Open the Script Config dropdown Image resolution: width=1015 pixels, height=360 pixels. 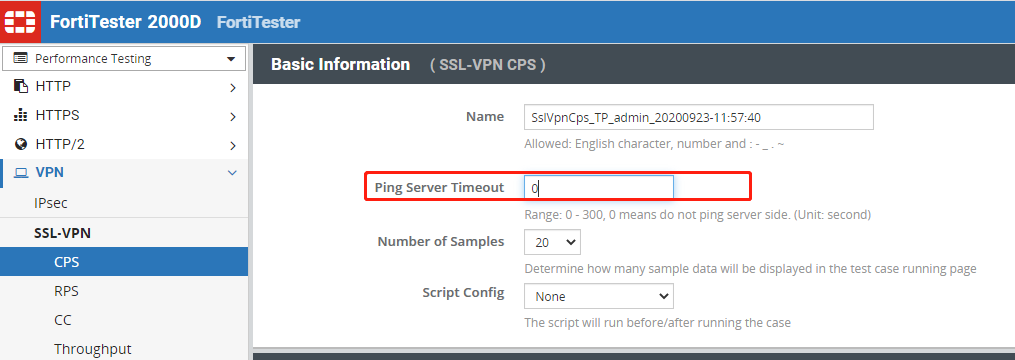click(599, 296)
